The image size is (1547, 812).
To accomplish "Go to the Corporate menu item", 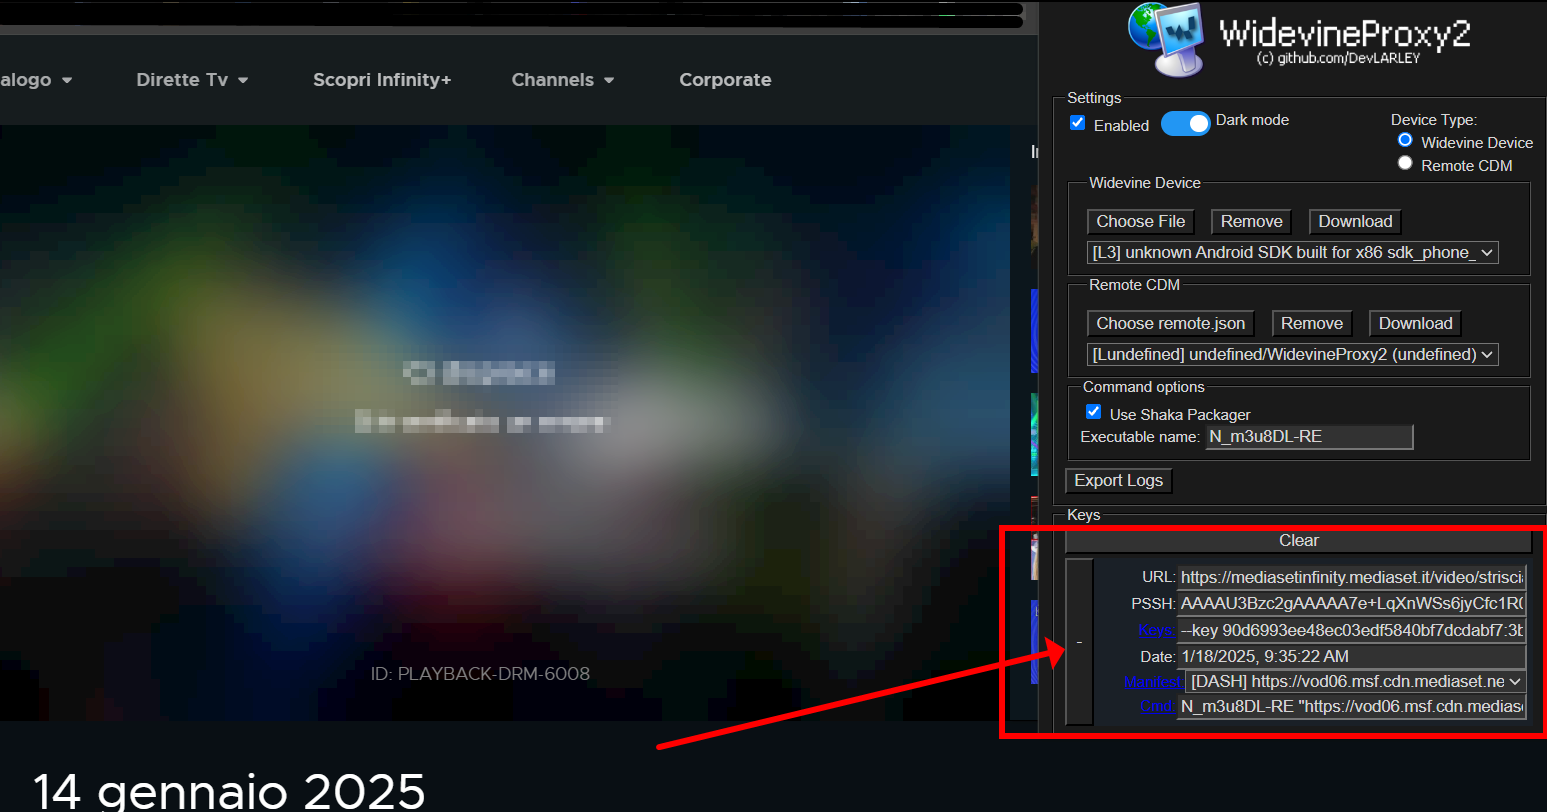I will [x=725, y=80].
